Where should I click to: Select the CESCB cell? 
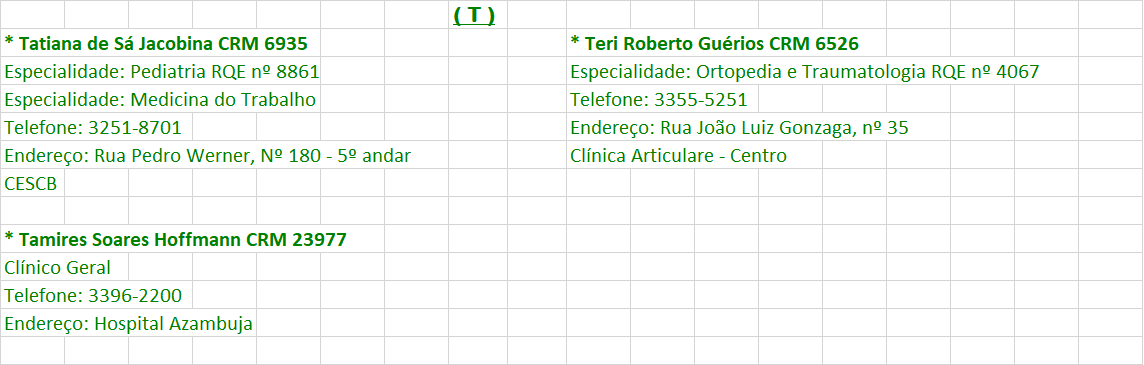pos(33,183)
